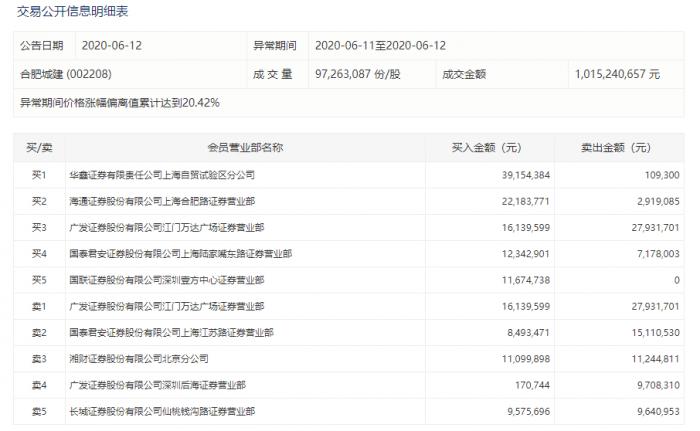Select buy amount 170,744
The image size is (700, 431).
pos(532,385)
